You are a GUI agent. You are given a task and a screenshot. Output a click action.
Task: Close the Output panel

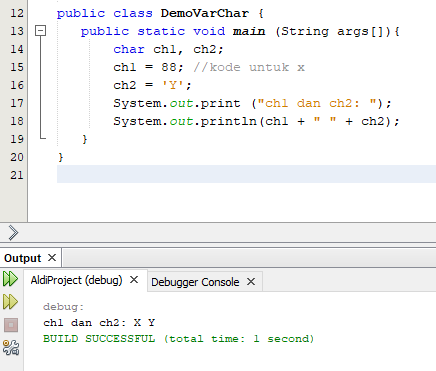click(52, 258)
